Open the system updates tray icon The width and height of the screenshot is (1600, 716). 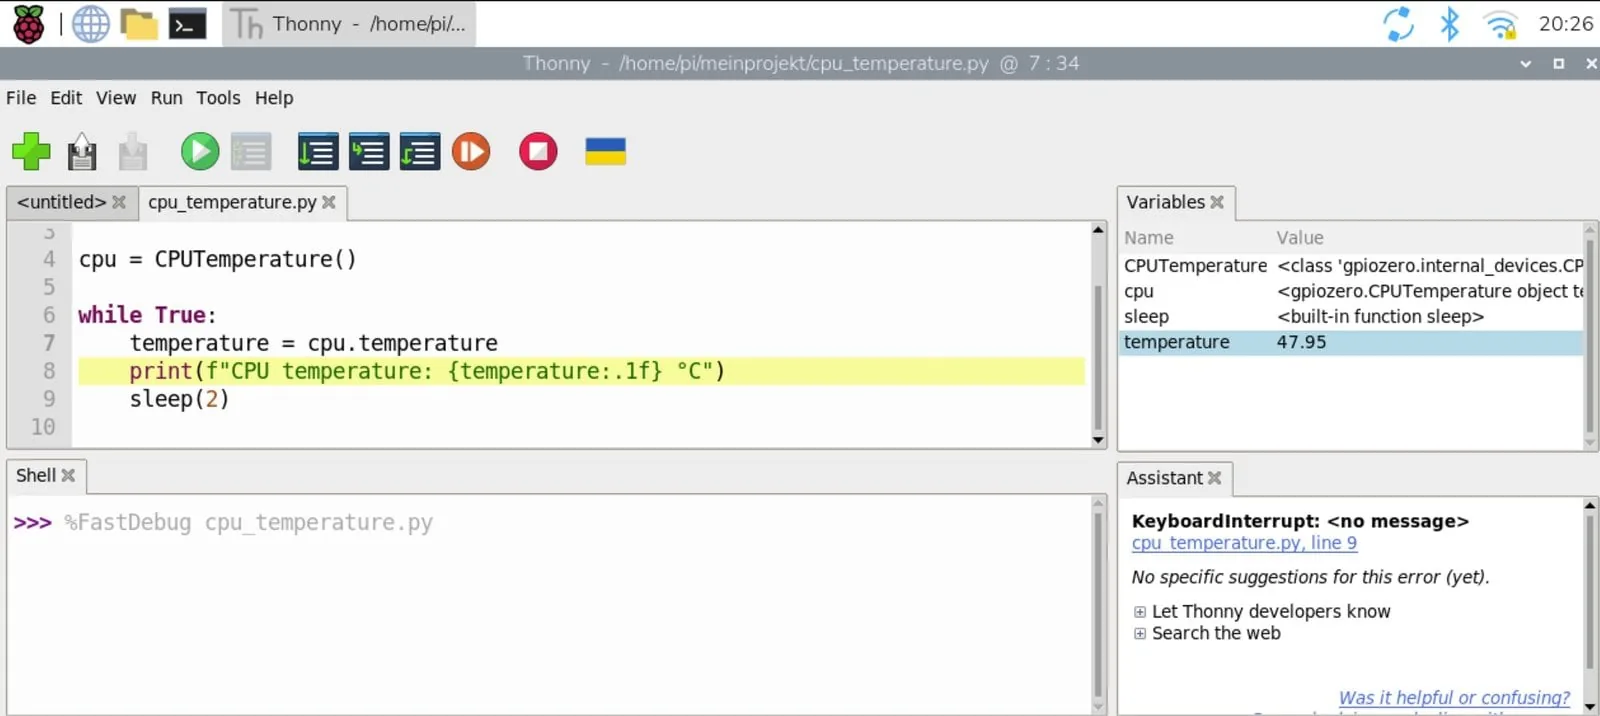(x=1398, y=24)
